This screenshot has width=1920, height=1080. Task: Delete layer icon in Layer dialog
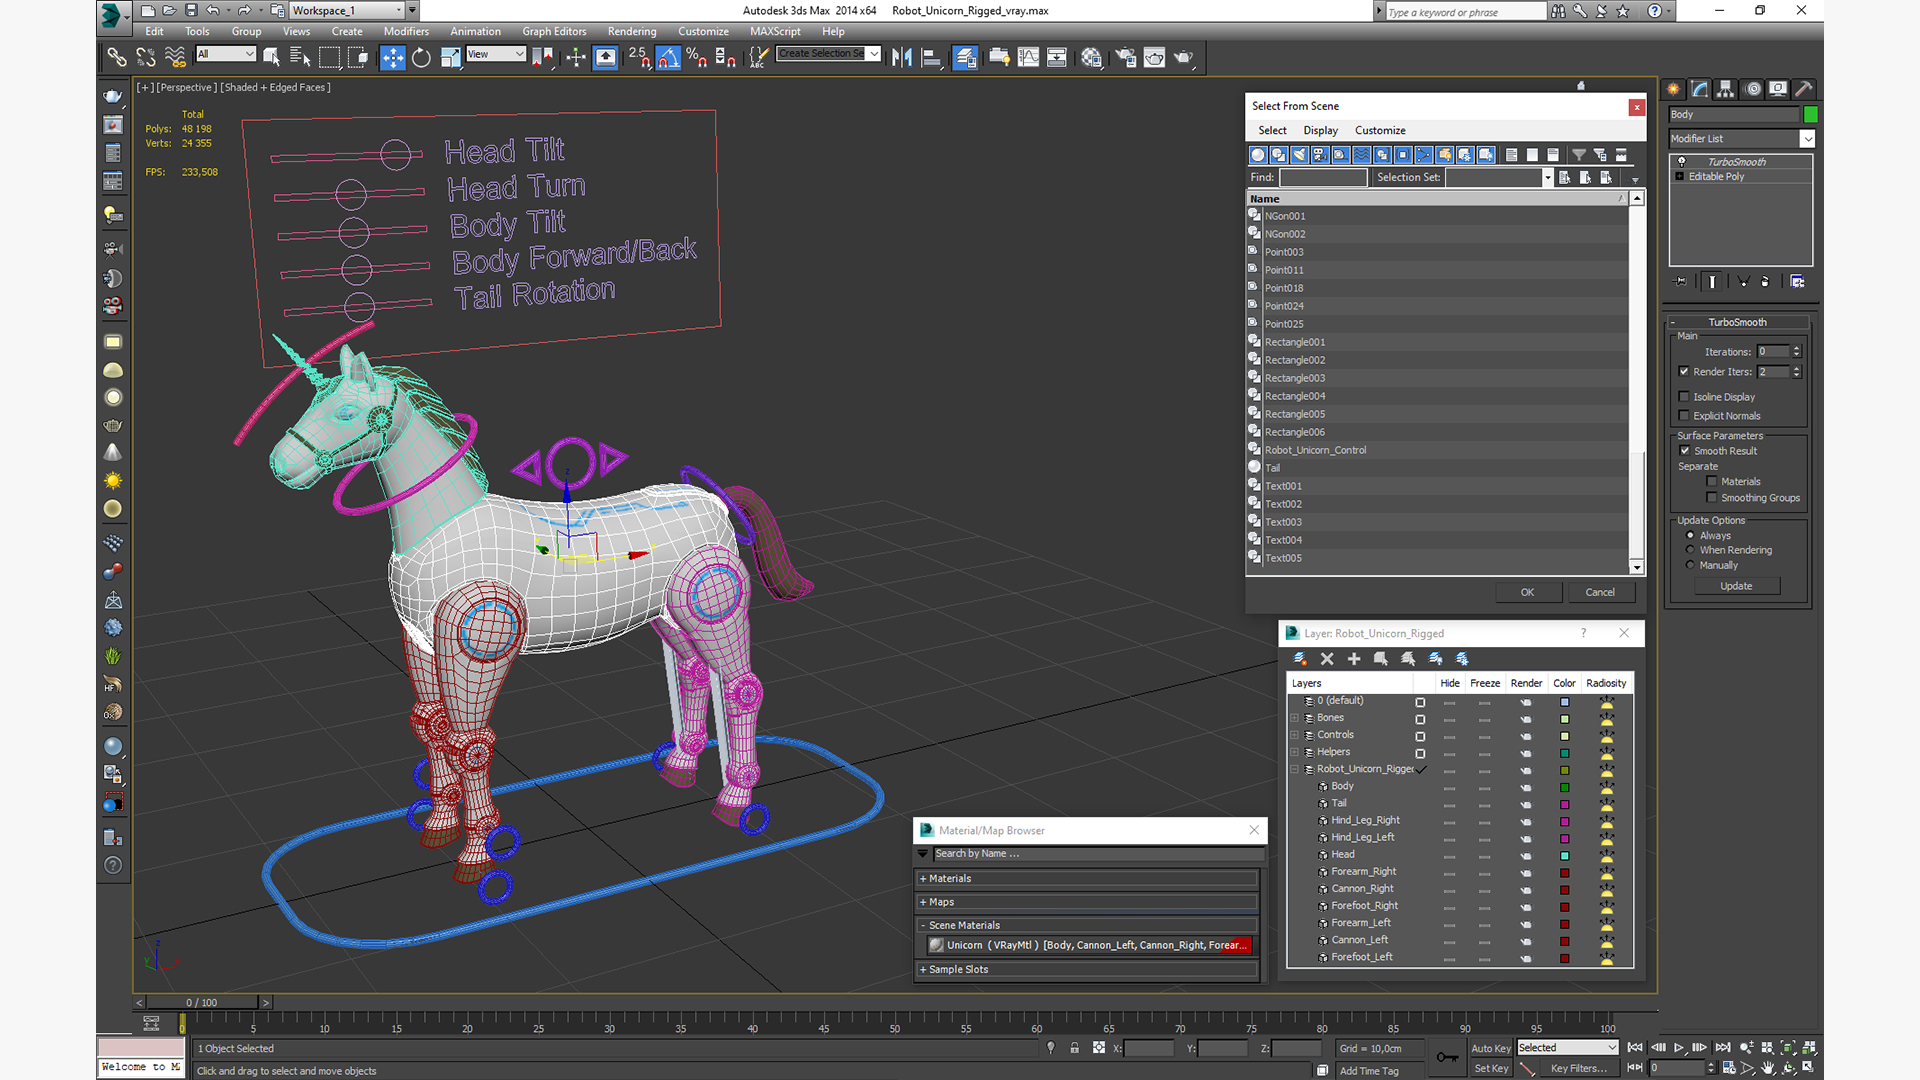(1327, 659)
